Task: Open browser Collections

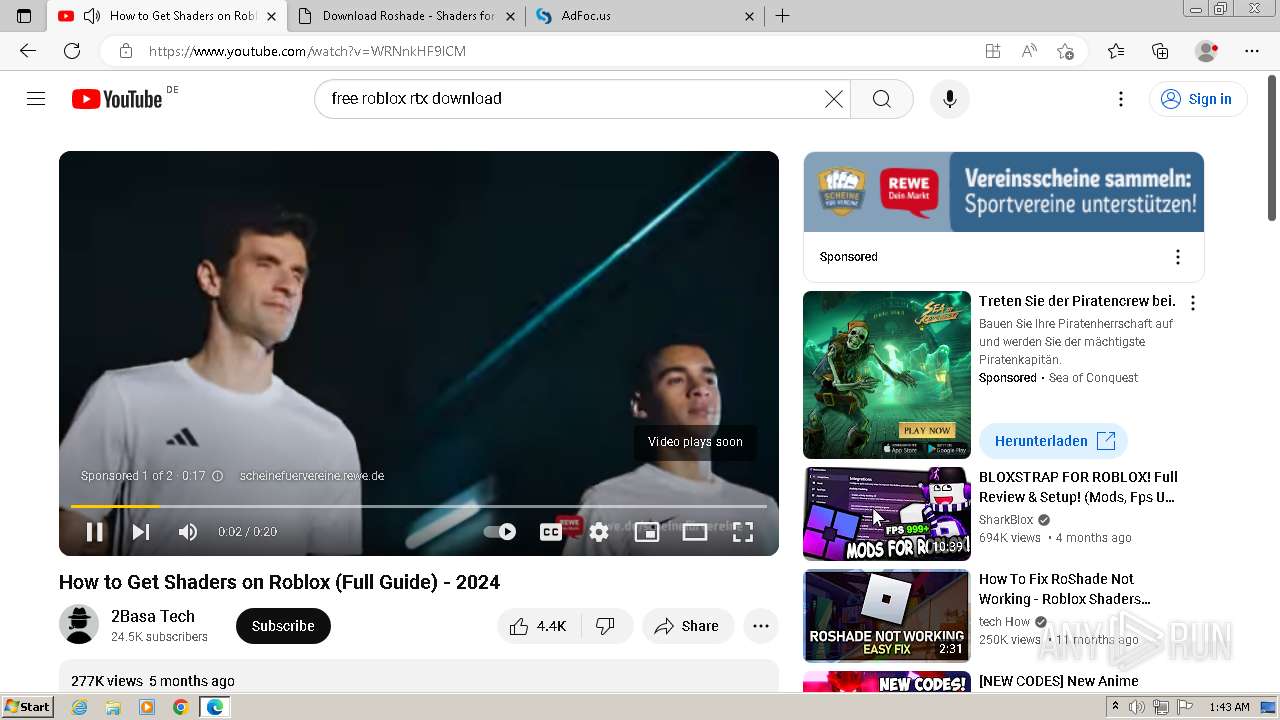Action: coord(1160,51)
